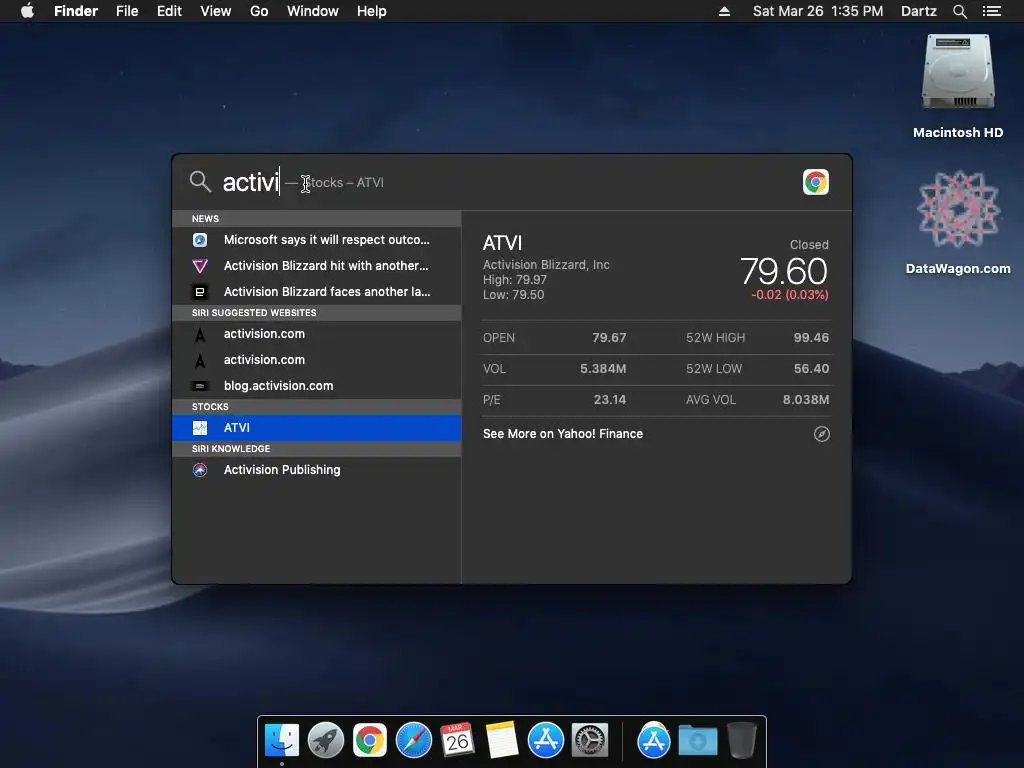Click the -0.02 (0.03%) price change
The width and height of the screenshot is (1024, 768).
tap(790, 295)
